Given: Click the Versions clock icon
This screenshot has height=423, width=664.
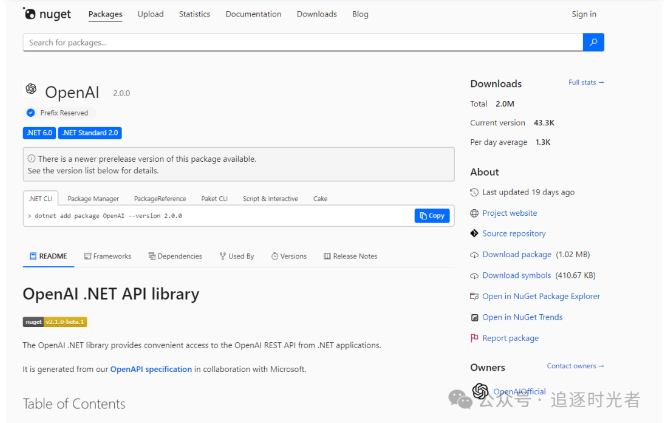Looking at the screenshot, I should coord(274,256).
